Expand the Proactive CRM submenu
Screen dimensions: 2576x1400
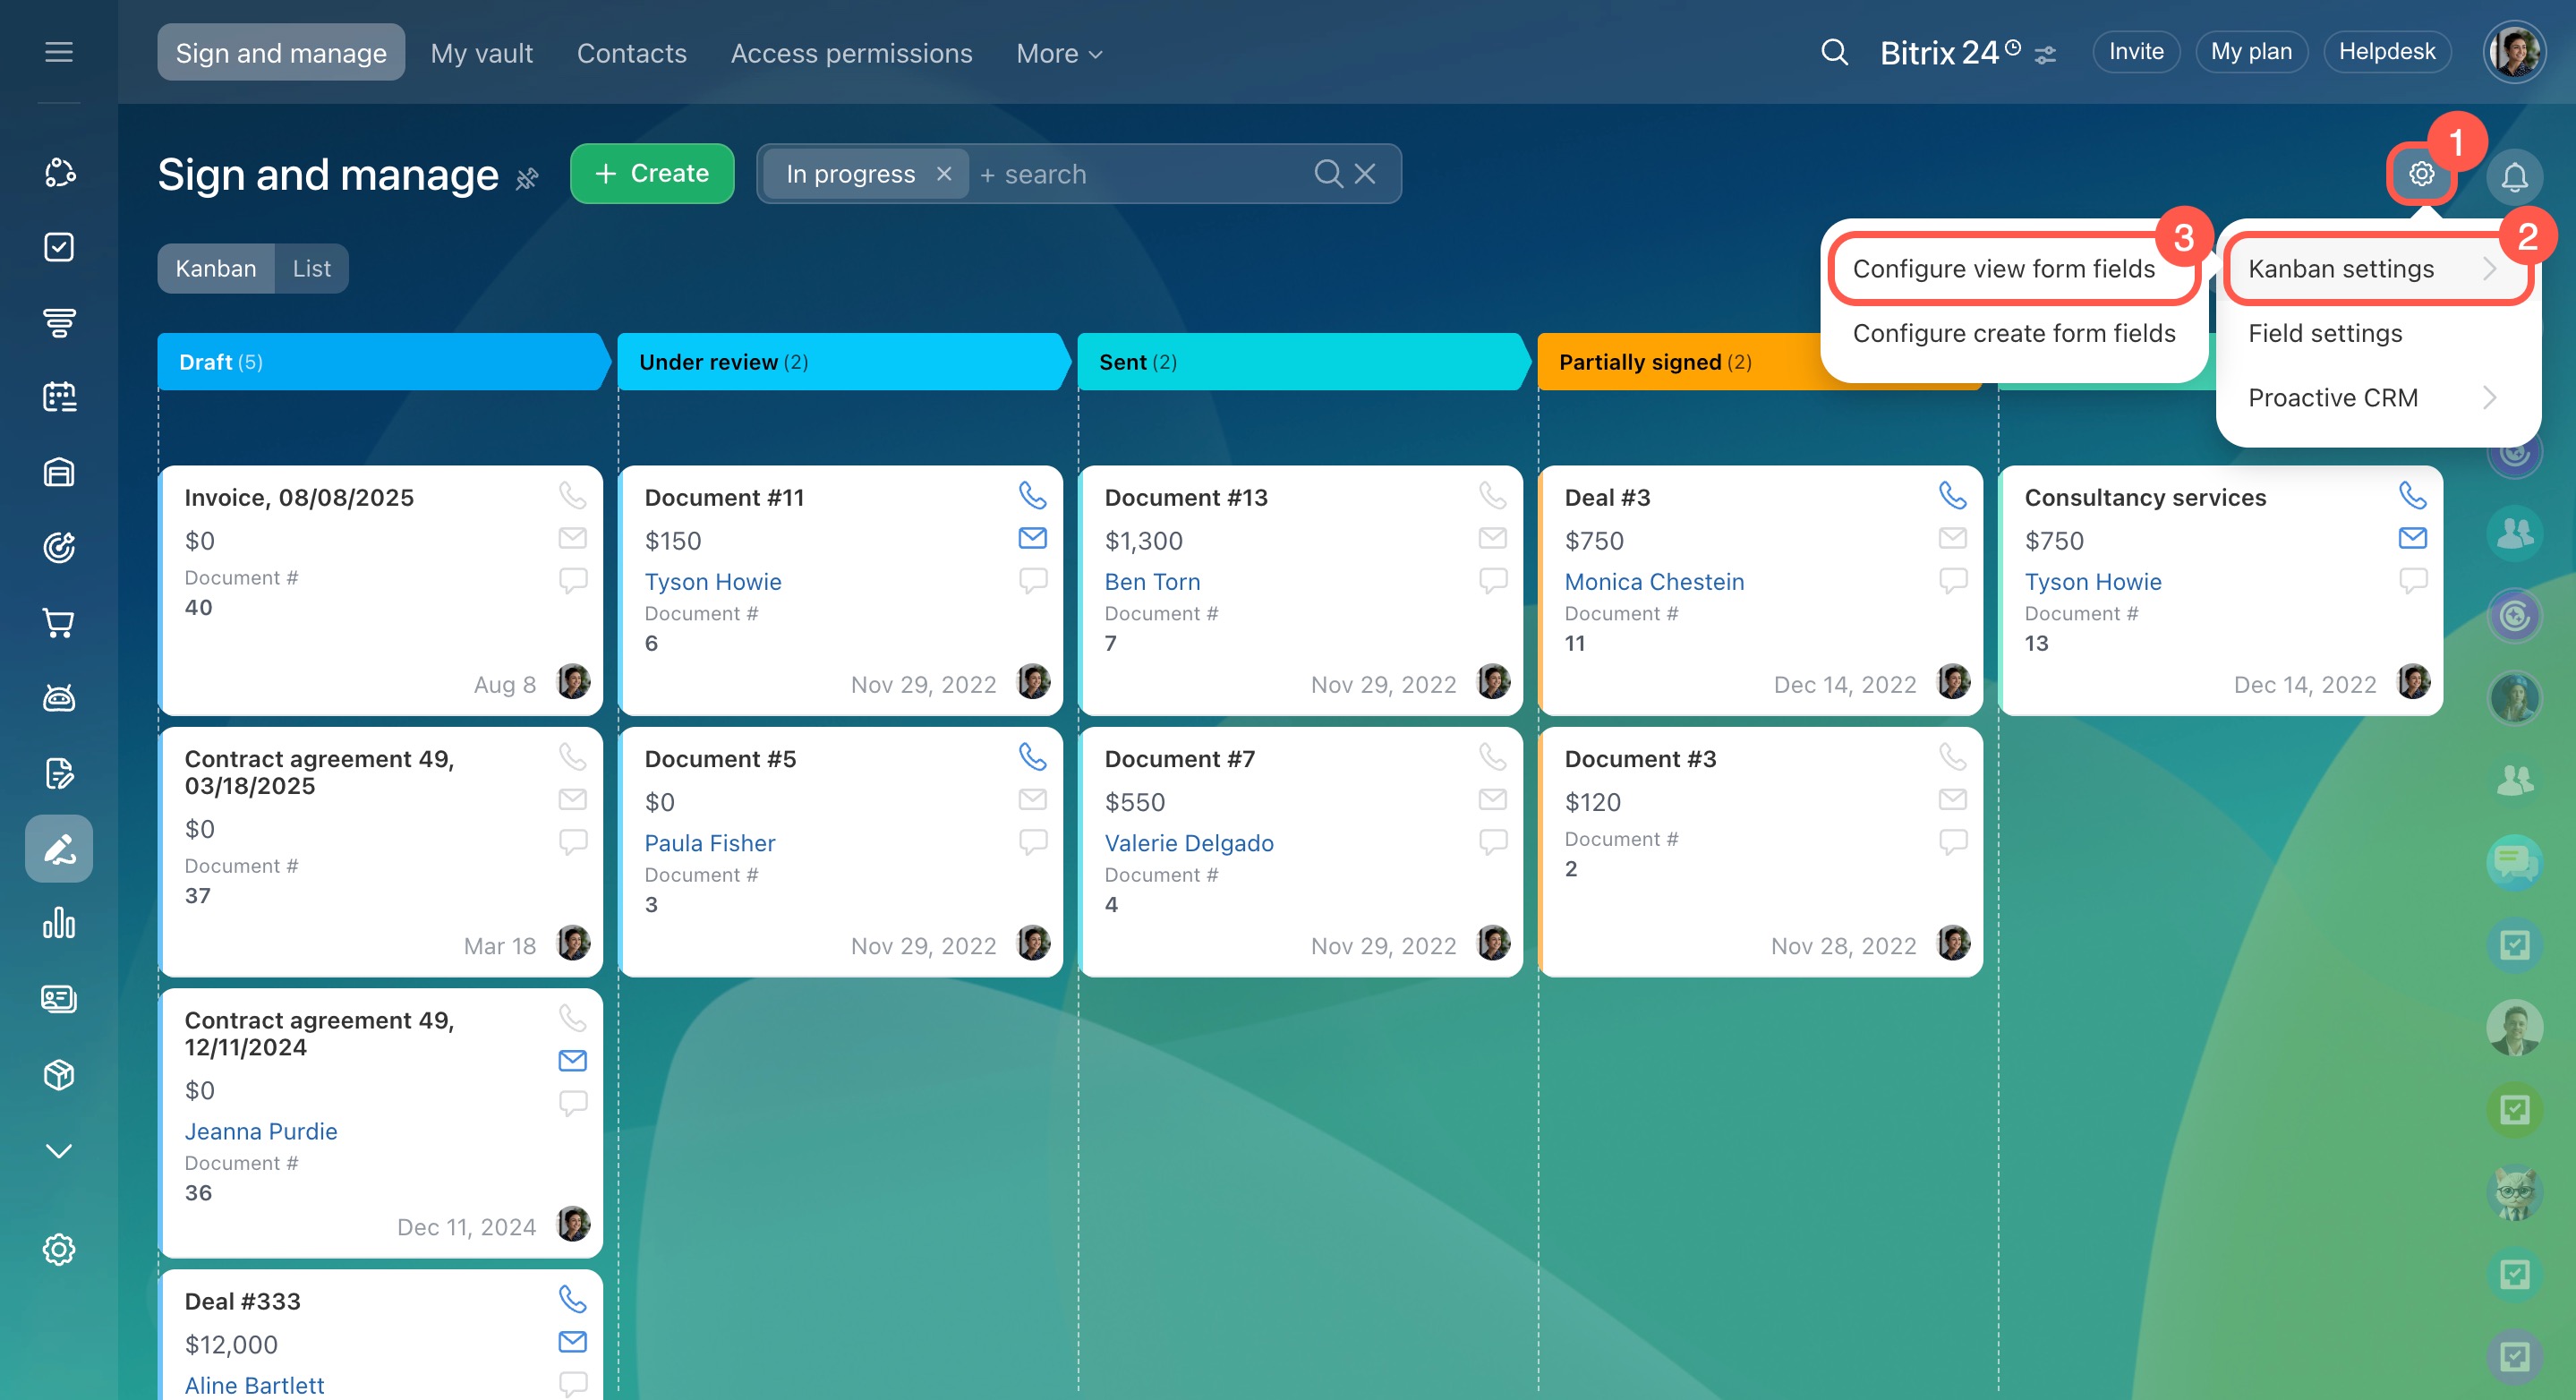click(2377, 398)
